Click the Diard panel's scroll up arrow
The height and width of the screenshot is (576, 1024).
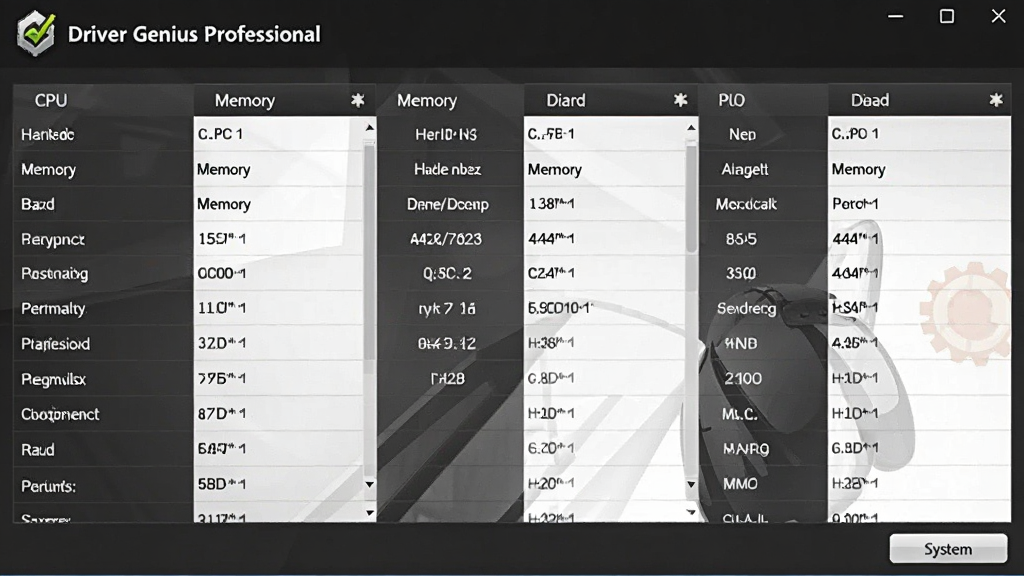[x=691, y=127]
